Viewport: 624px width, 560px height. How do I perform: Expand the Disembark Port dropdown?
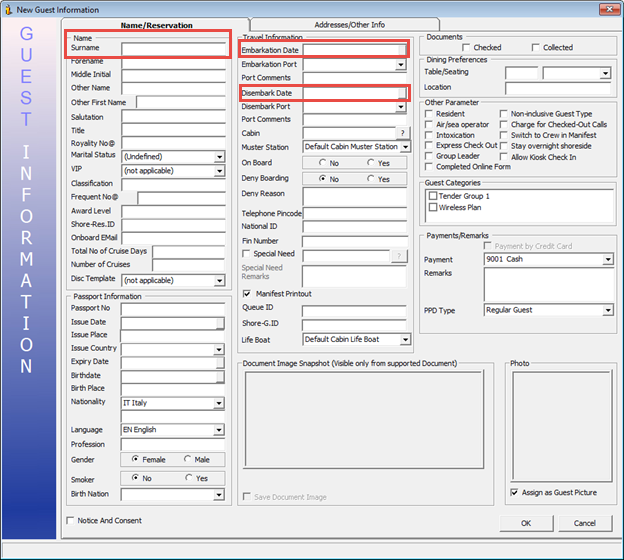coord(401,107)
